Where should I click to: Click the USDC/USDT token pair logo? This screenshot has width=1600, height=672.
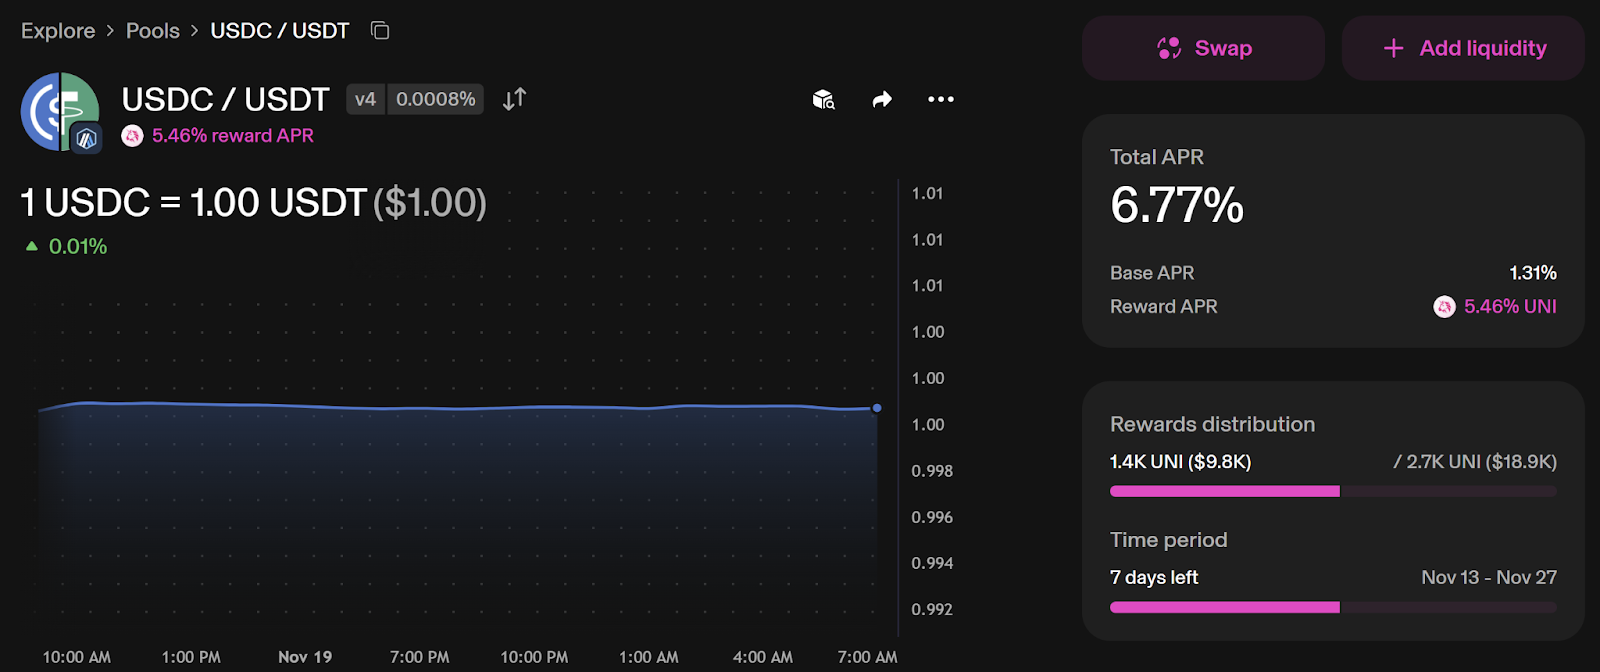click(60, 112)
